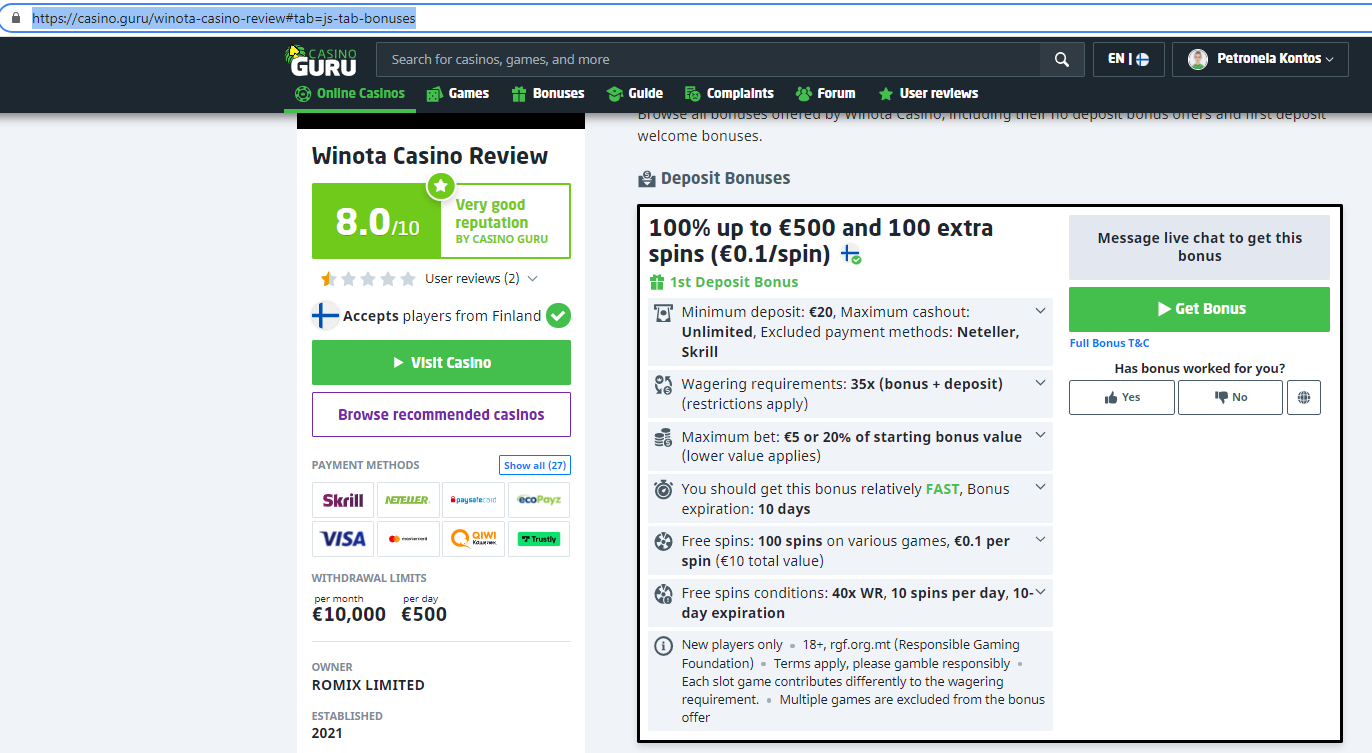The width and height of the screenshot is (1372, 753).
Task: Click the search magnifier icon
Action: (1061, 60)
